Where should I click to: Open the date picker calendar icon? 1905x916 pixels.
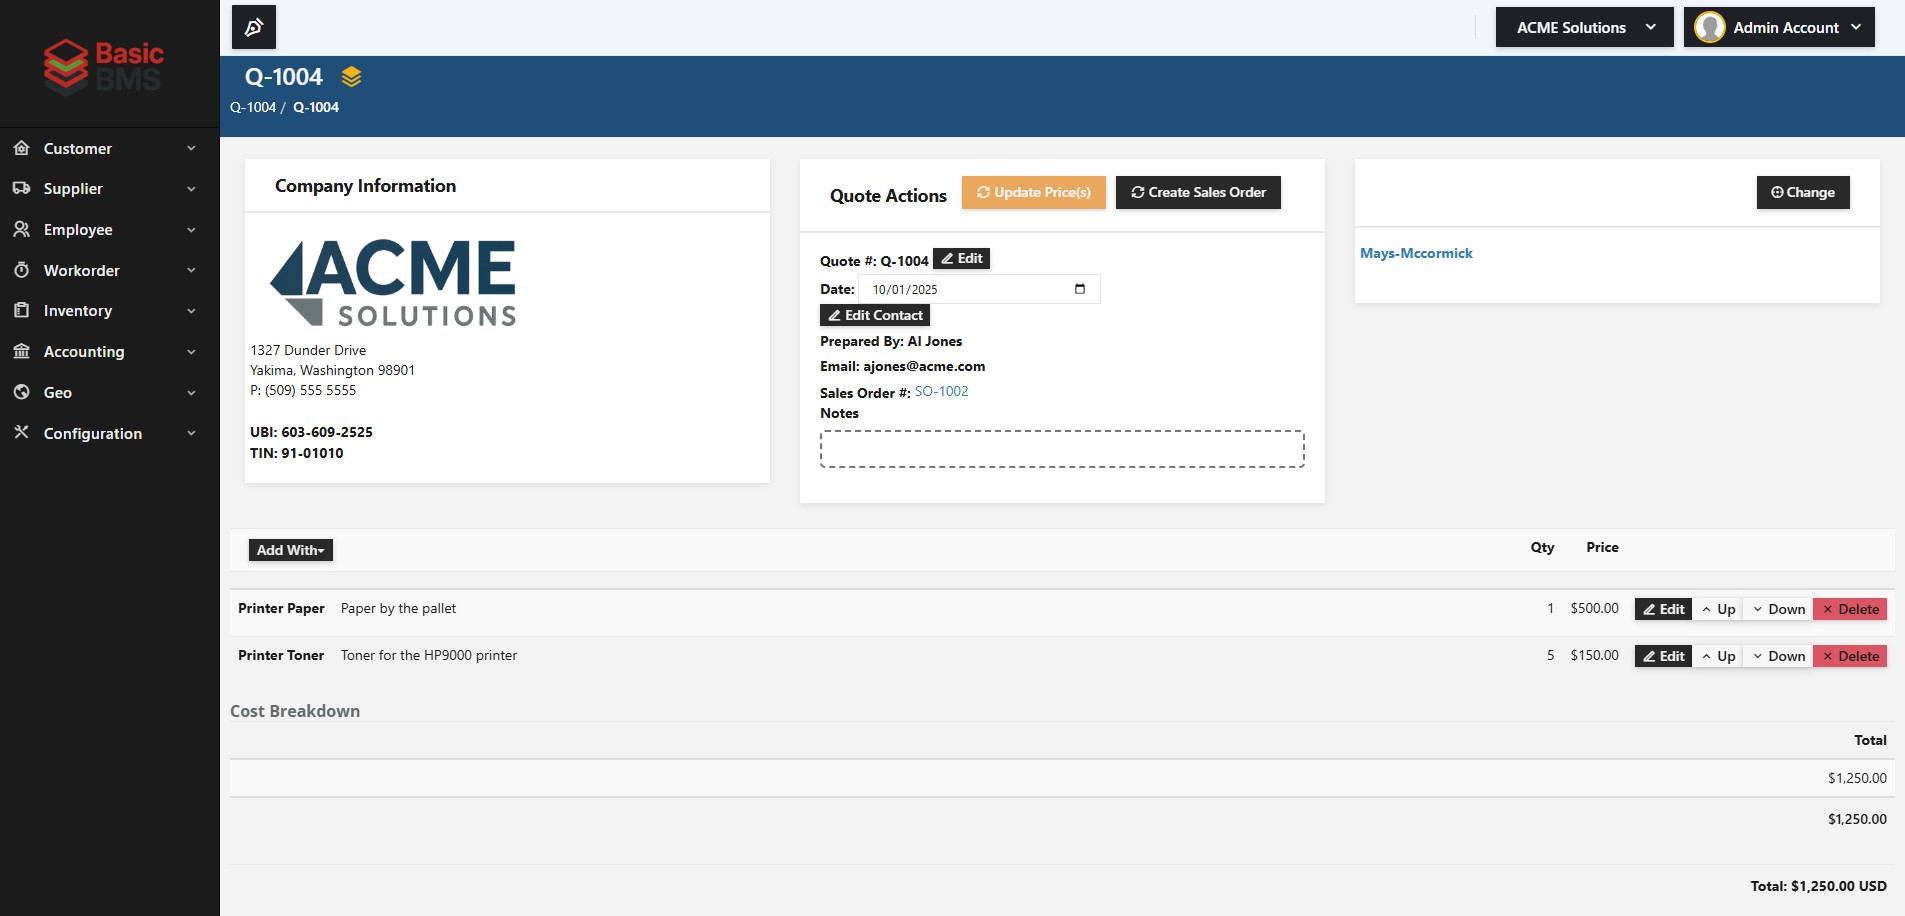pyautogui.click(x=1079, y=289)
